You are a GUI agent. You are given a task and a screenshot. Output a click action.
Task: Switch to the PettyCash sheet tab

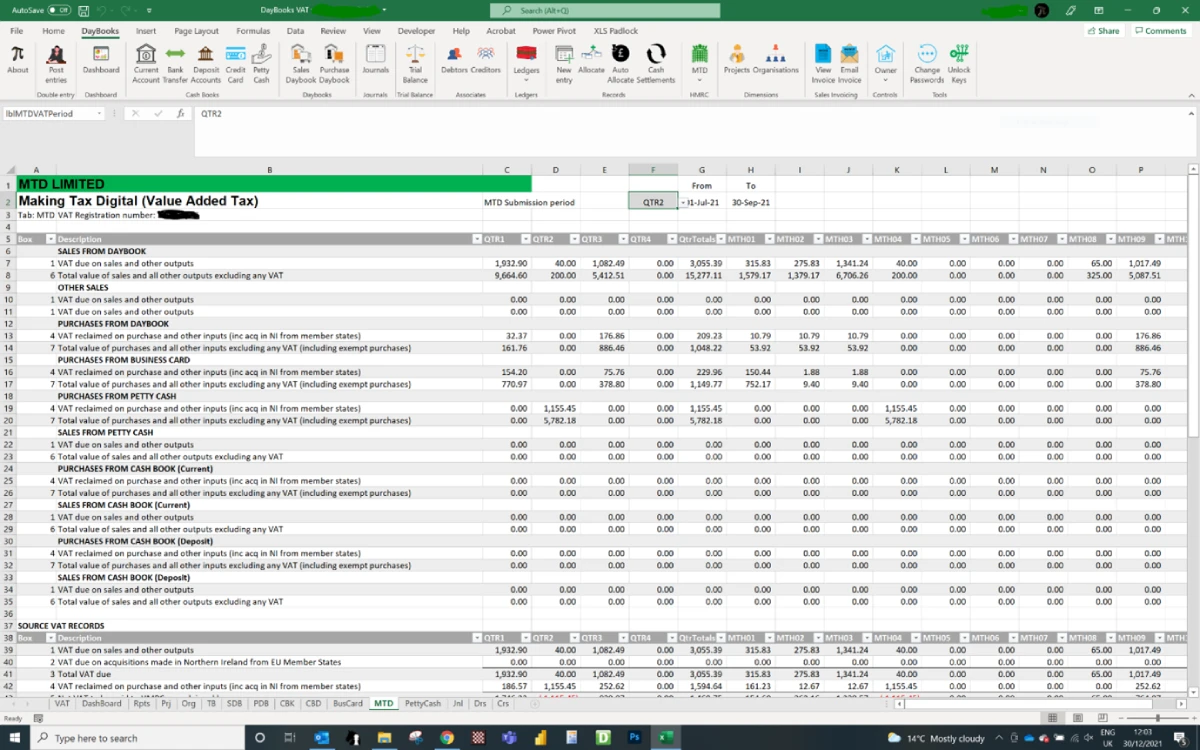(x=422, y=704)
